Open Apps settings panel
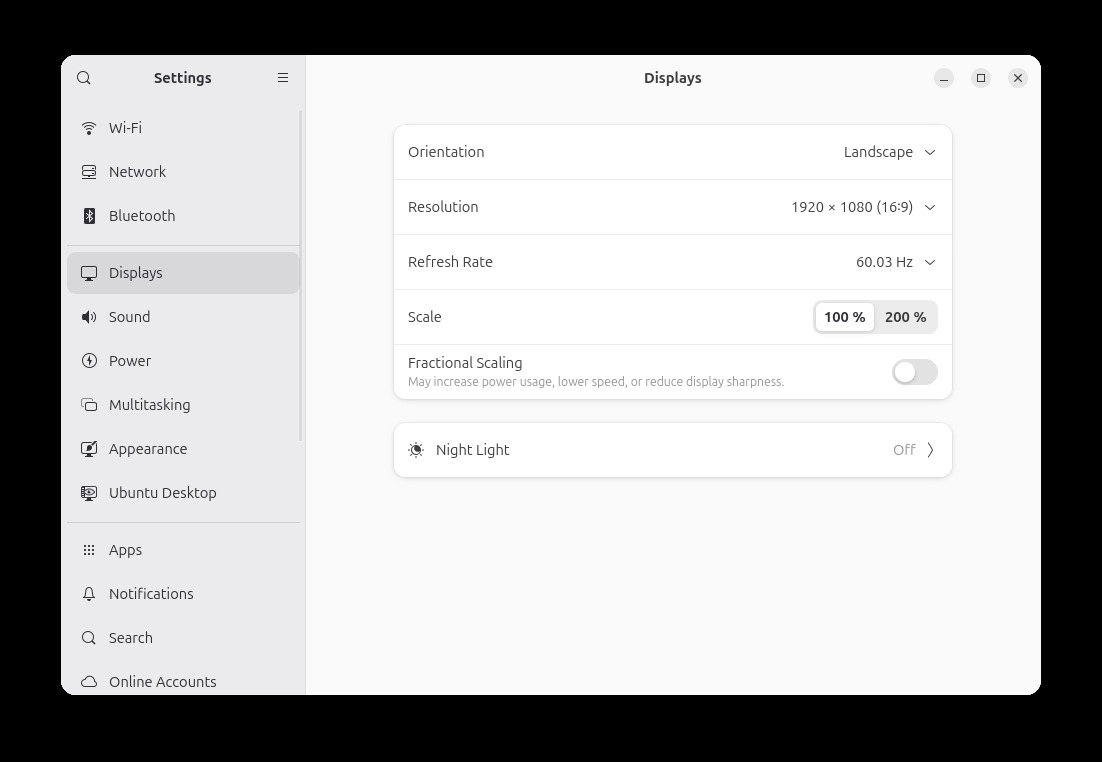The image size is (1102, 762). [x=183, y=550]
